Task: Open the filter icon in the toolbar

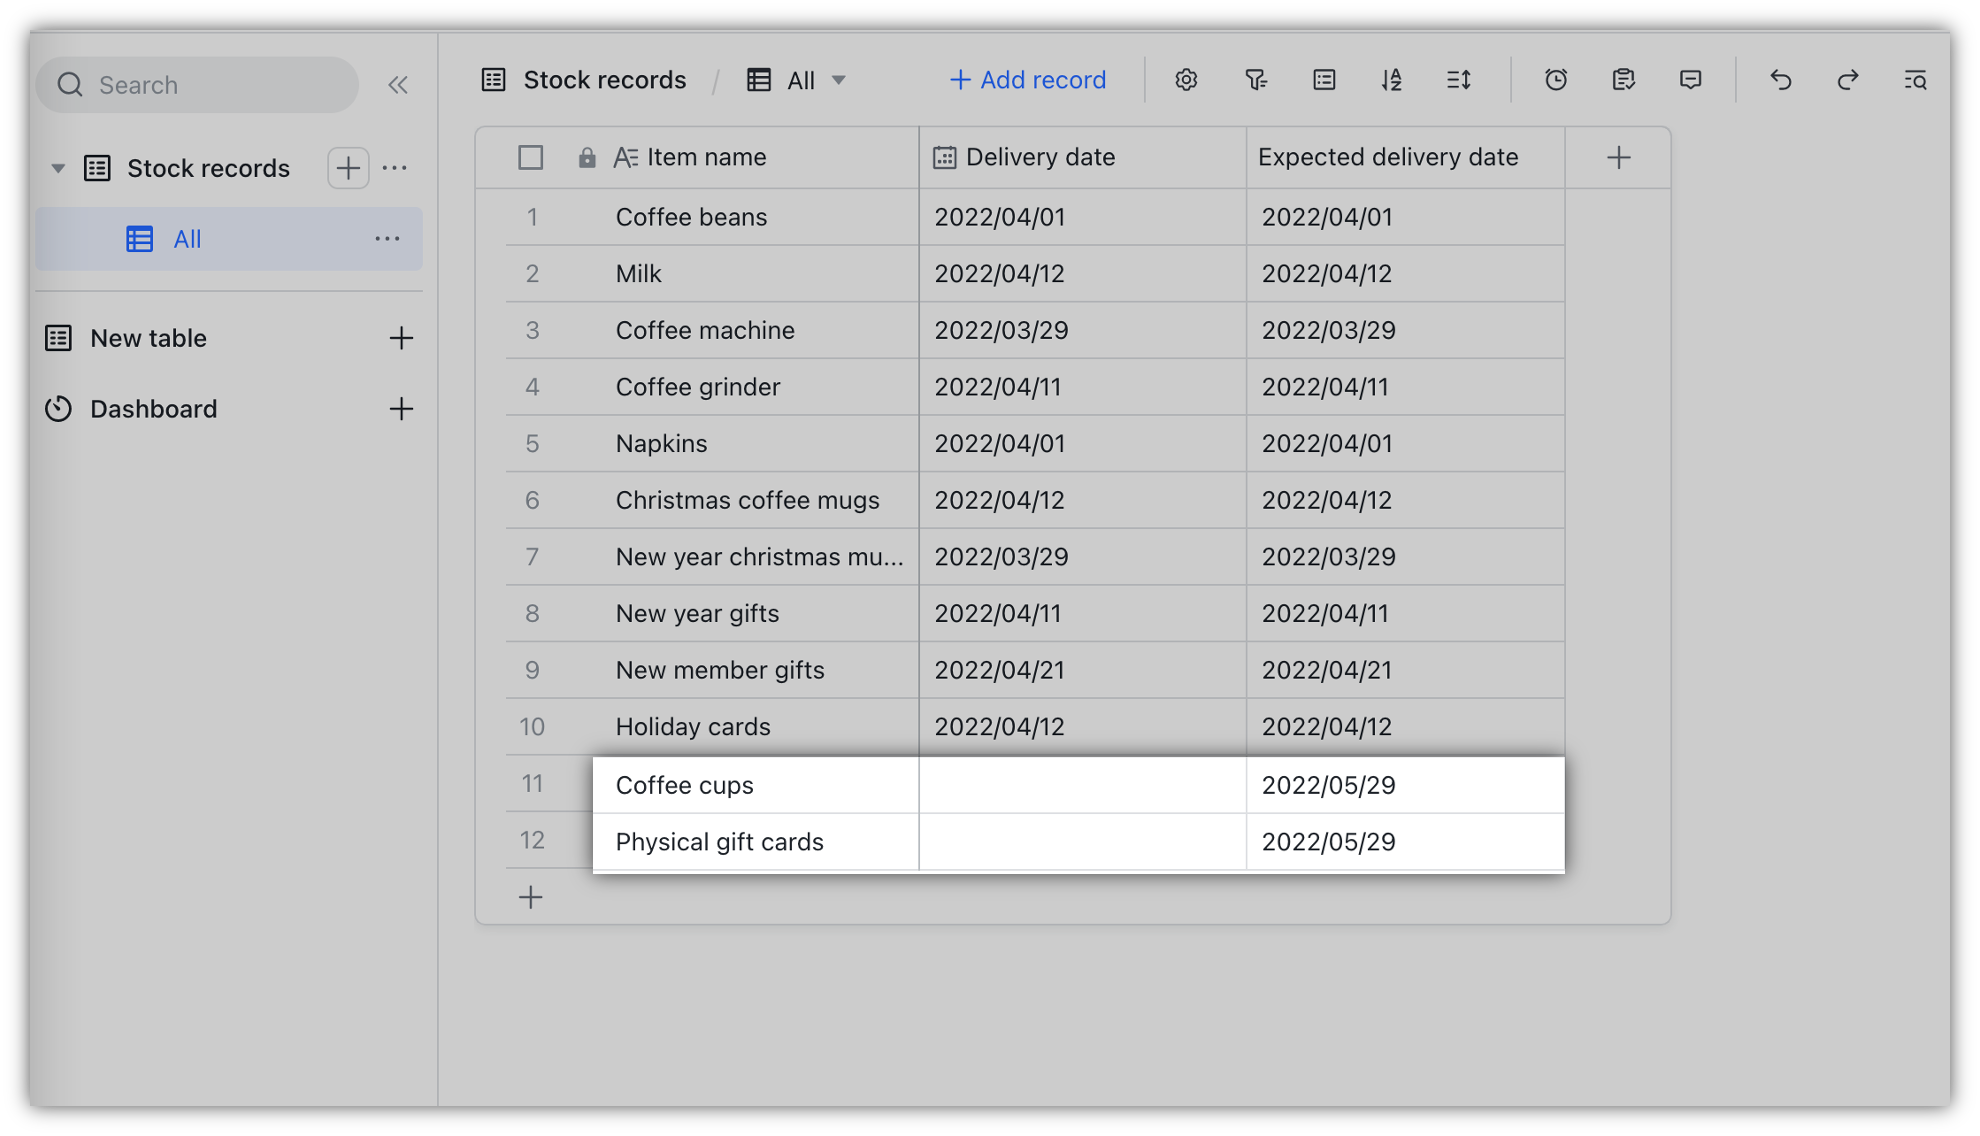Action: 1255,80
